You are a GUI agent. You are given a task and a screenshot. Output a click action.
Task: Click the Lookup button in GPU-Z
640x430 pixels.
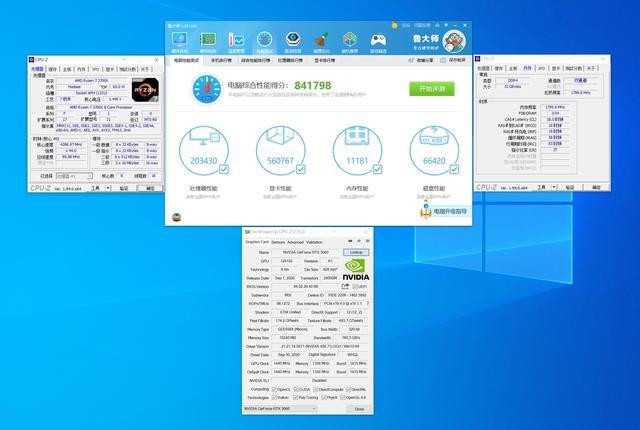point(356,252)
